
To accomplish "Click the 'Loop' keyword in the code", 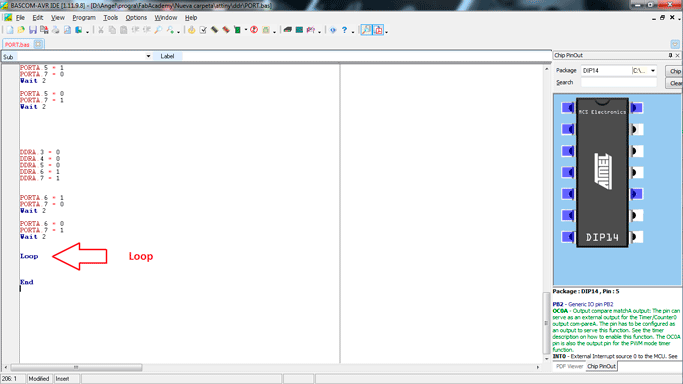I will (29, 256).
